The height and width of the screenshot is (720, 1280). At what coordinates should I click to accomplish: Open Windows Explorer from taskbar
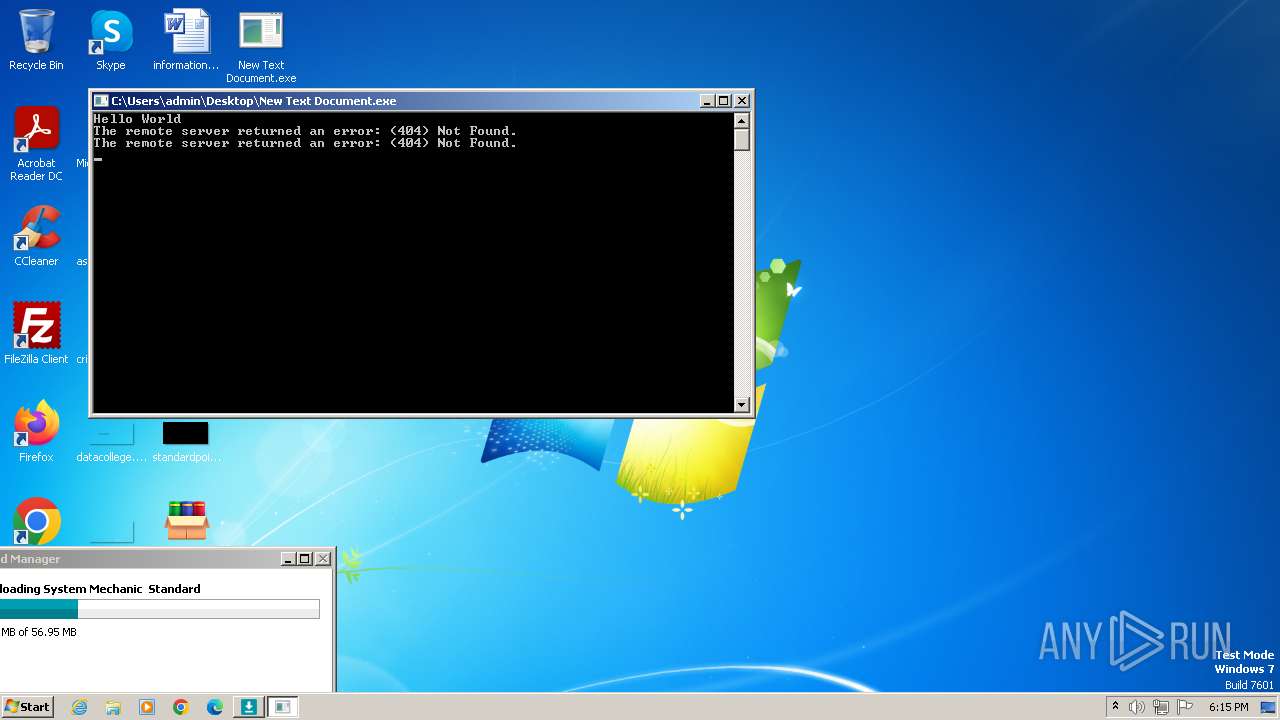tap(113, 707)
